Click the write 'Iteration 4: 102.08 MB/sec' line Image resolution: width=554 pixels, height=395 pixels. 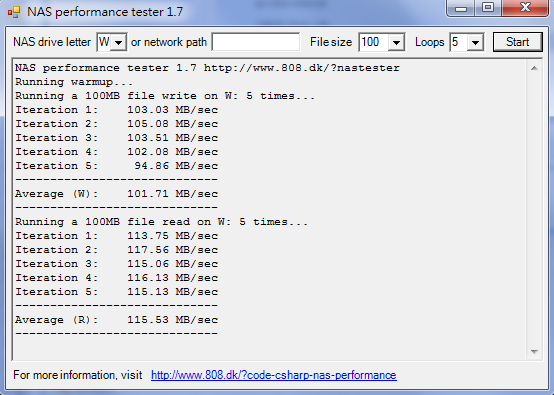coord(116,152)
